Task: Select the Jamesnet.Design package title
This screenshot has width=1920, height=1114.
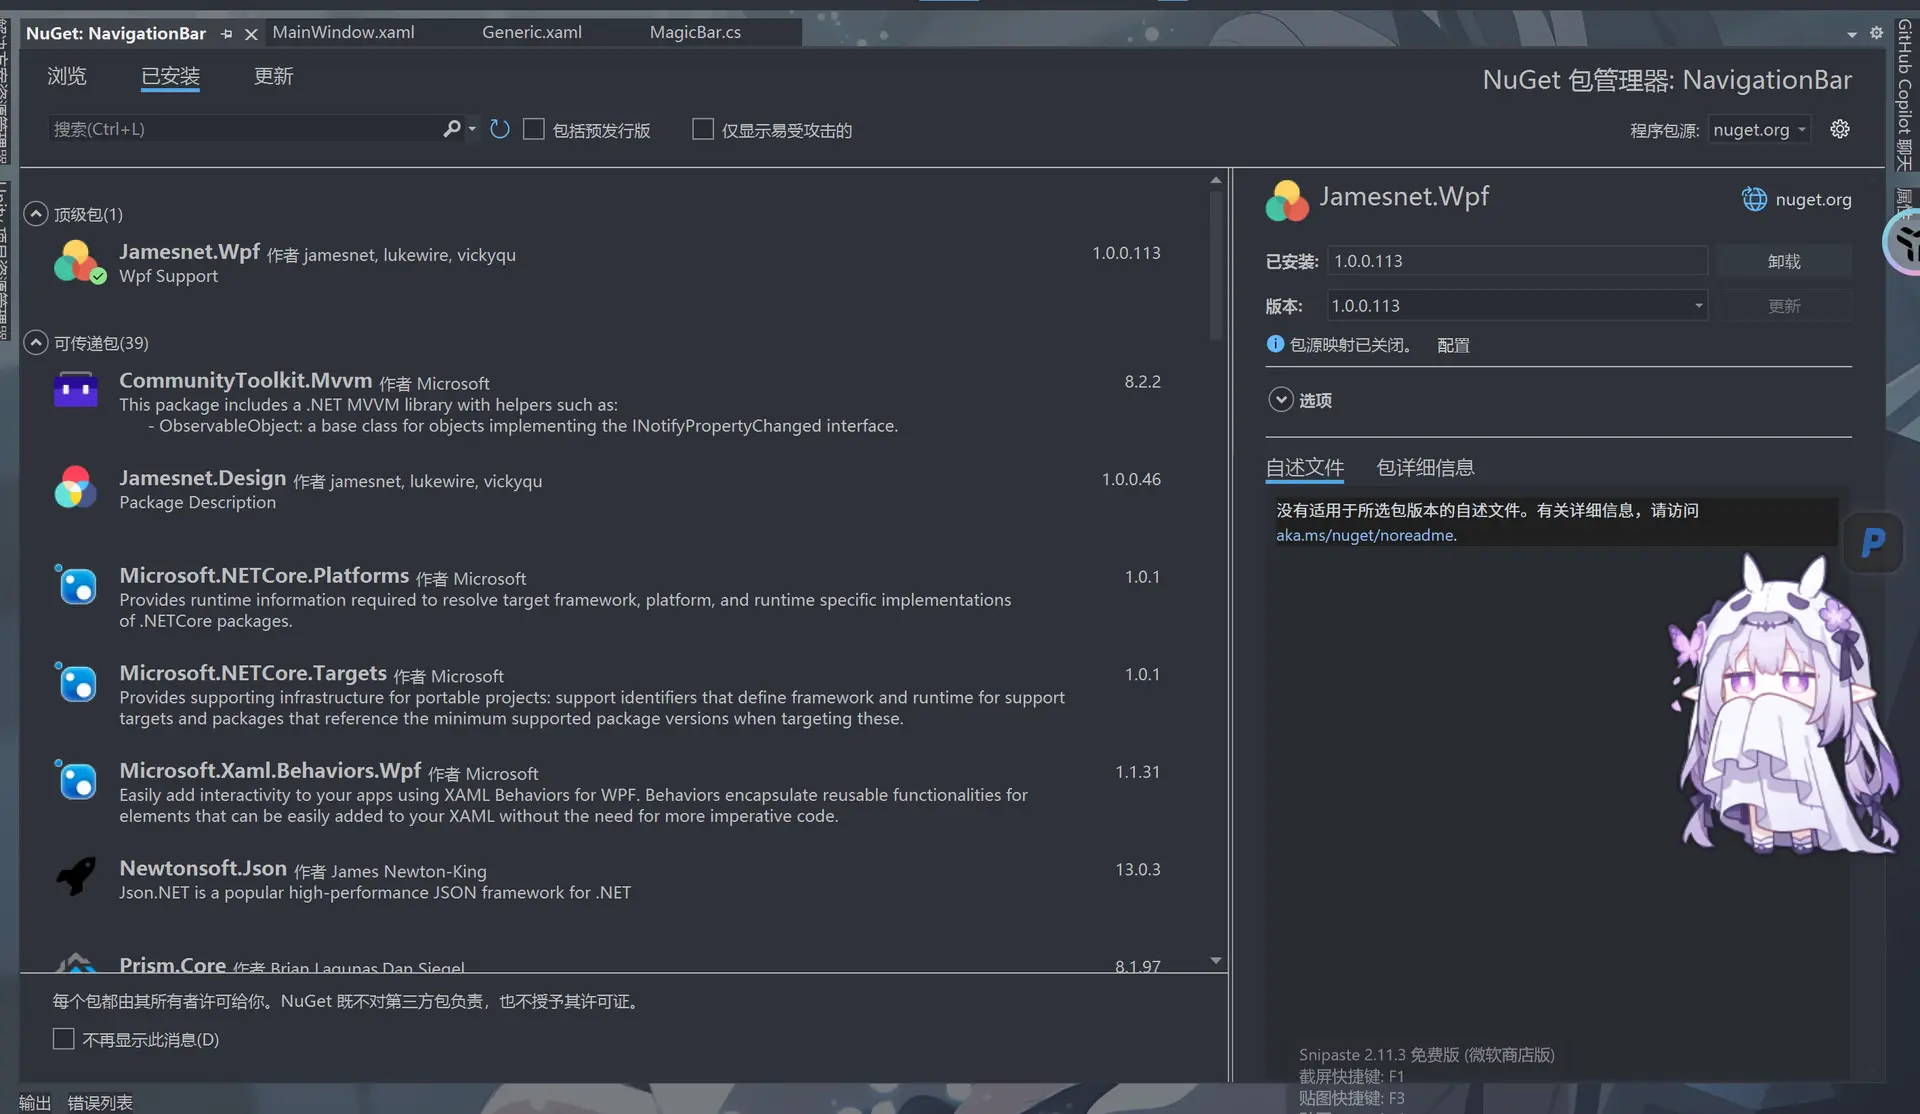Action: click(203, 478)
